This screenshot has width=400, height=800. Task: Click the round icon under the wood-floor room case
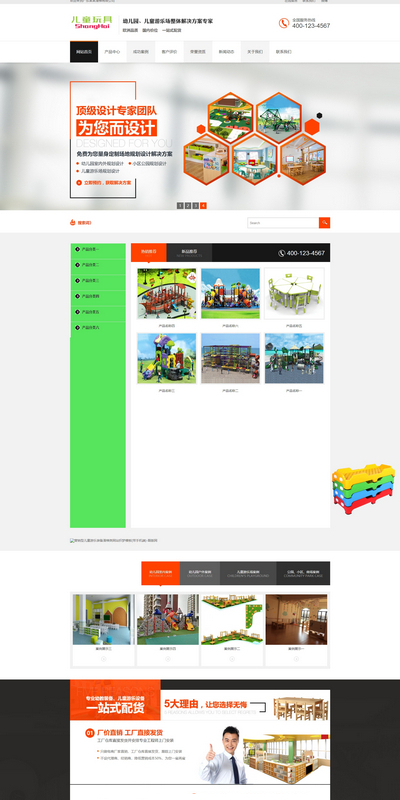point(296,659)
